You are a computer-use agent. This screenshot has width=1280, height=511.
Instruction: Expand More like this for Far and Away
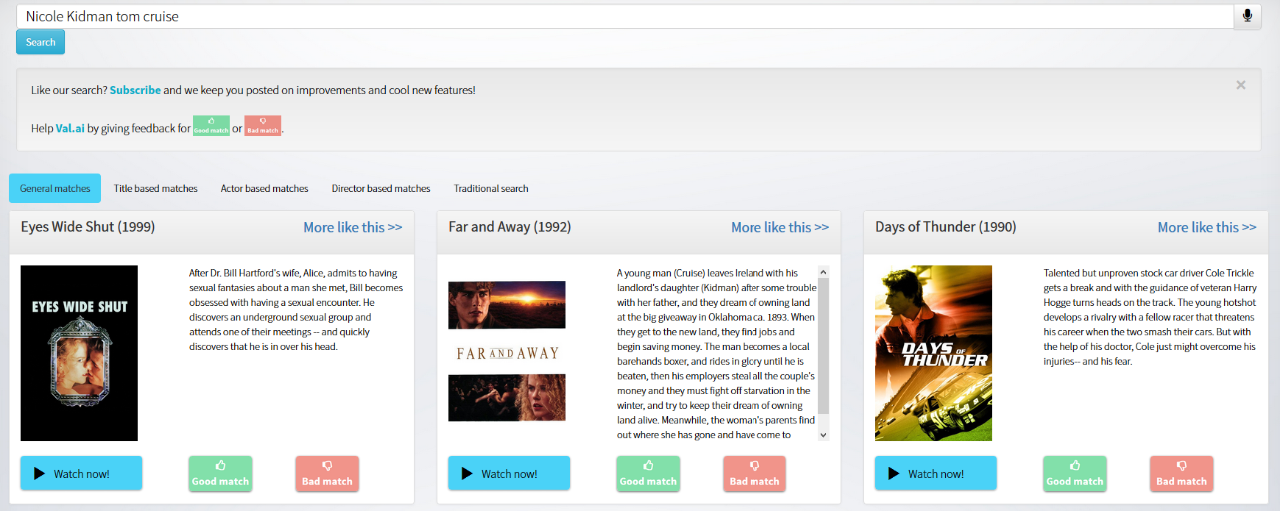pos(779,227)
